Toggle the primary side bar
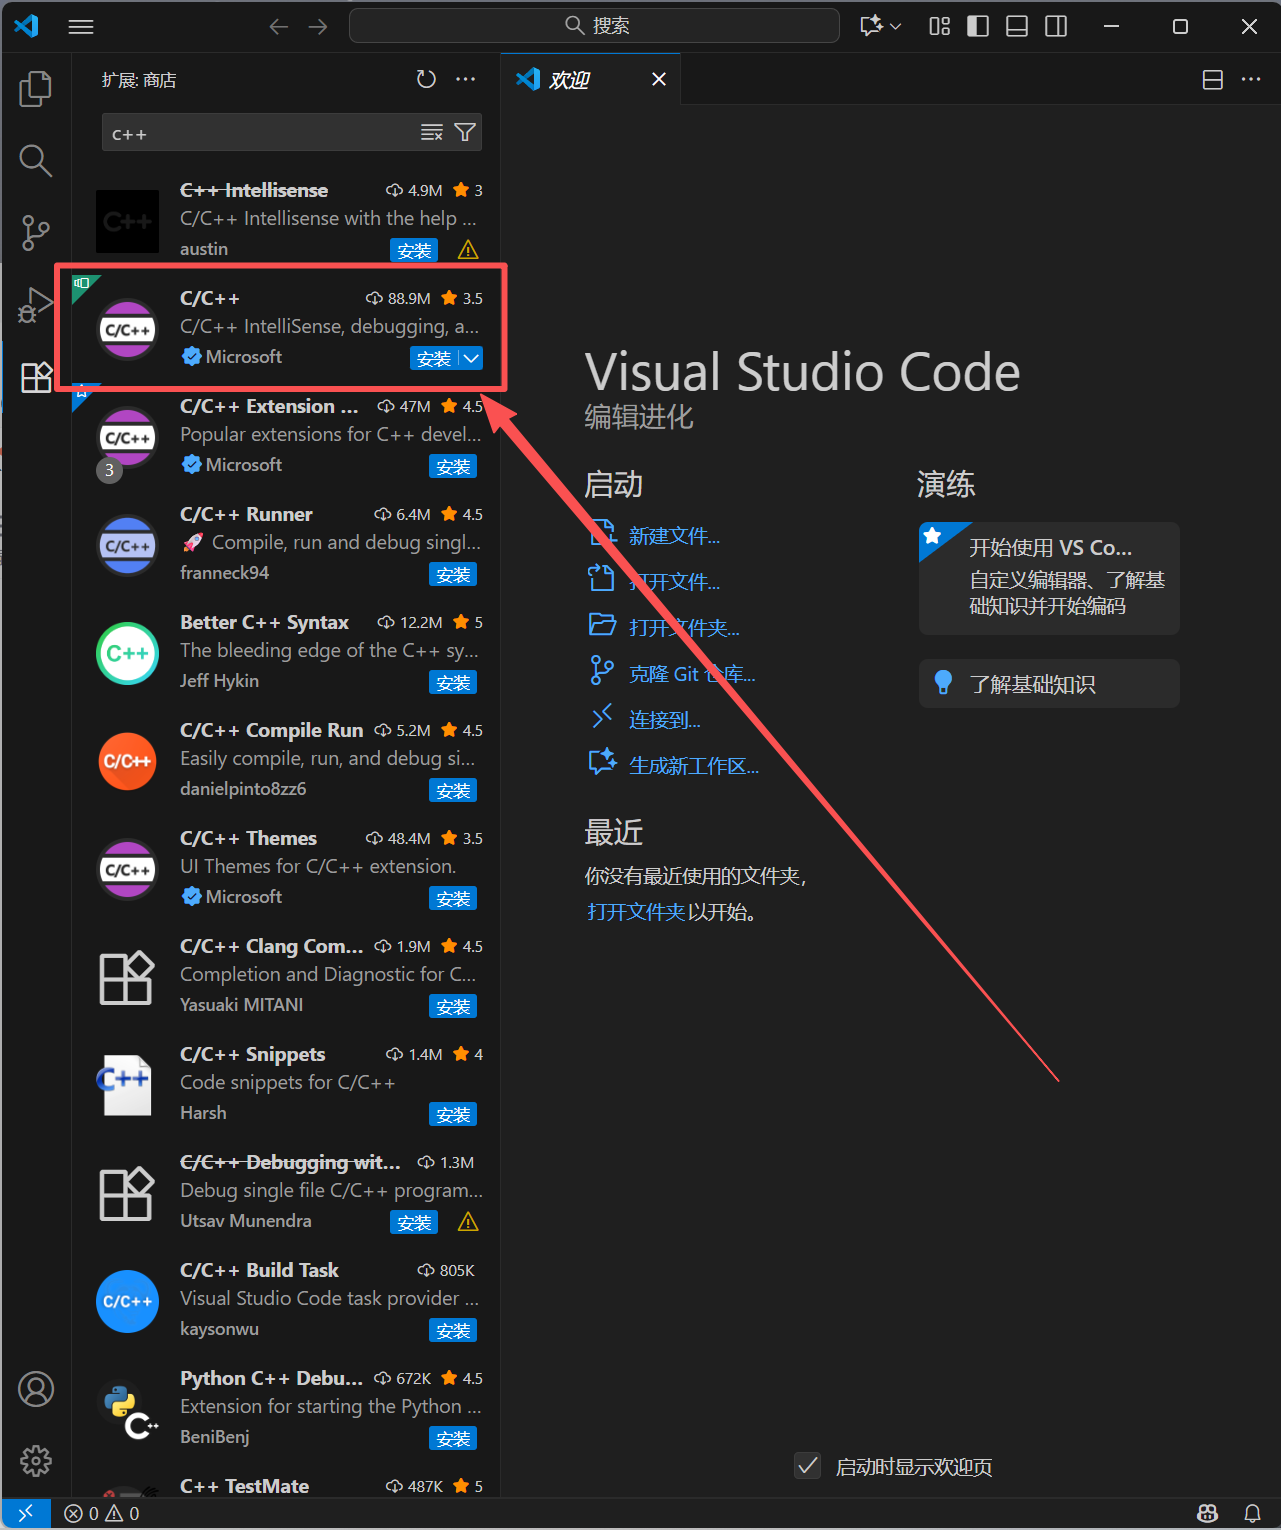The image size is (1281, 1530). (x=979, y=26)
